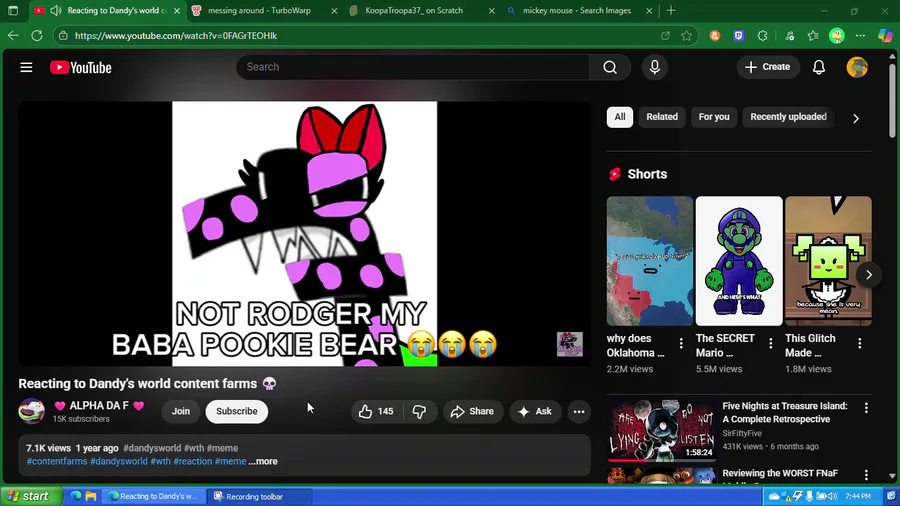Open the Start menu

point(30,496)
